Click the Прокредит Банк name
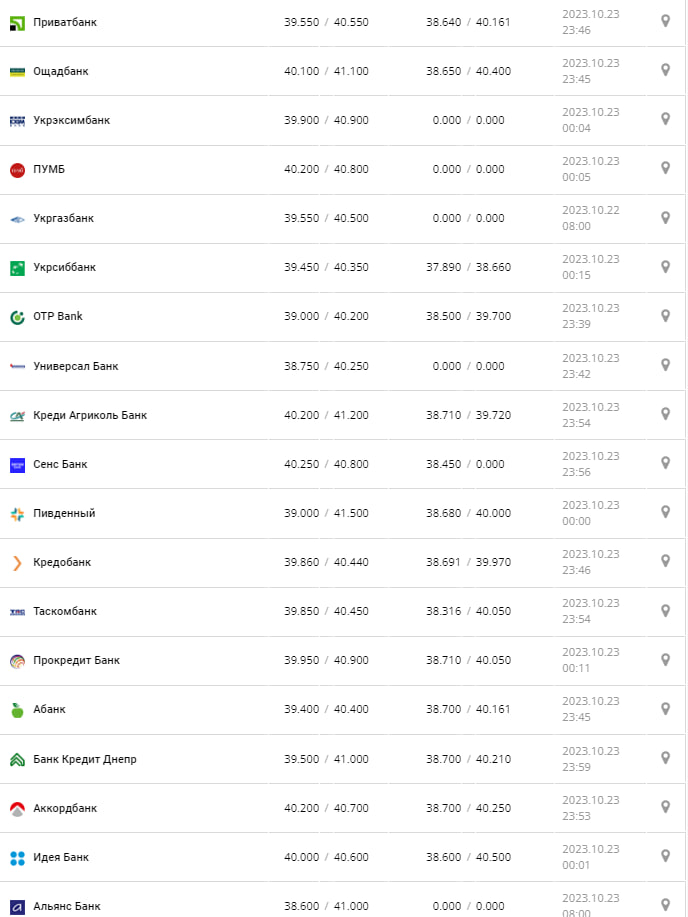This screenshot has height=917, width=688. 76,660
